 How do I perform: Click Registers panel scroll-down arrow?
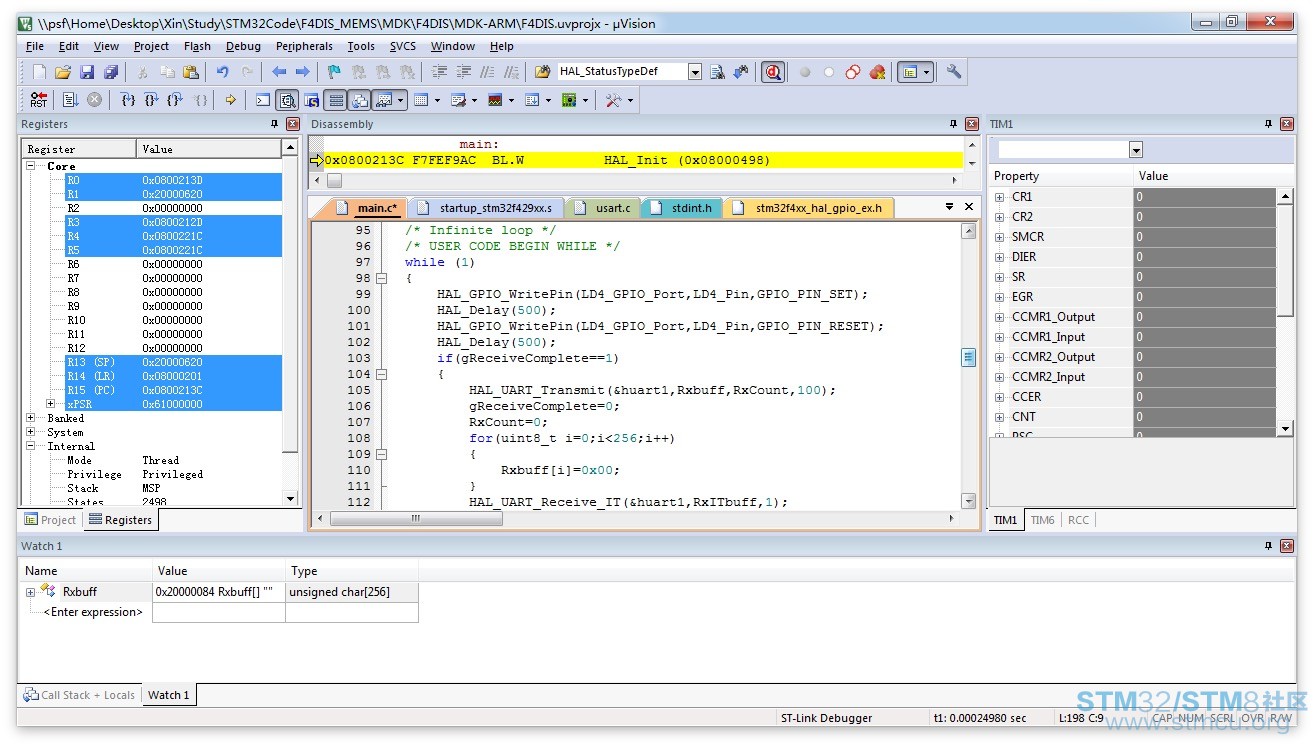pyautogui.click(x=291, y=499)
